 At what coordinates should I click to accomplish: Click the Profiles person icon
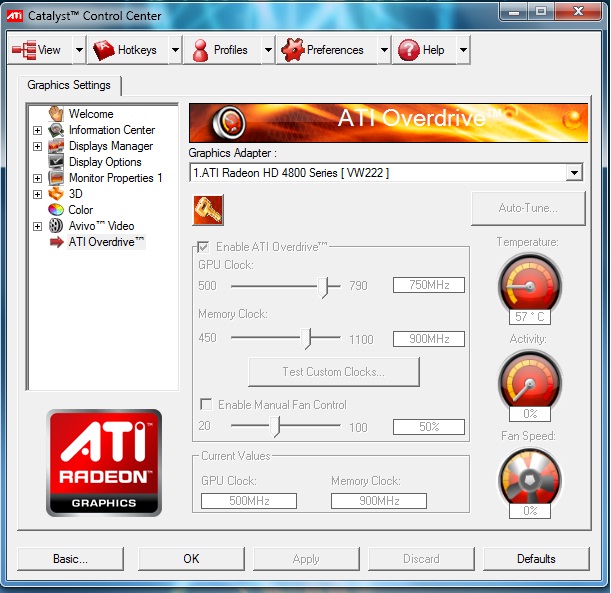point(200,50)
